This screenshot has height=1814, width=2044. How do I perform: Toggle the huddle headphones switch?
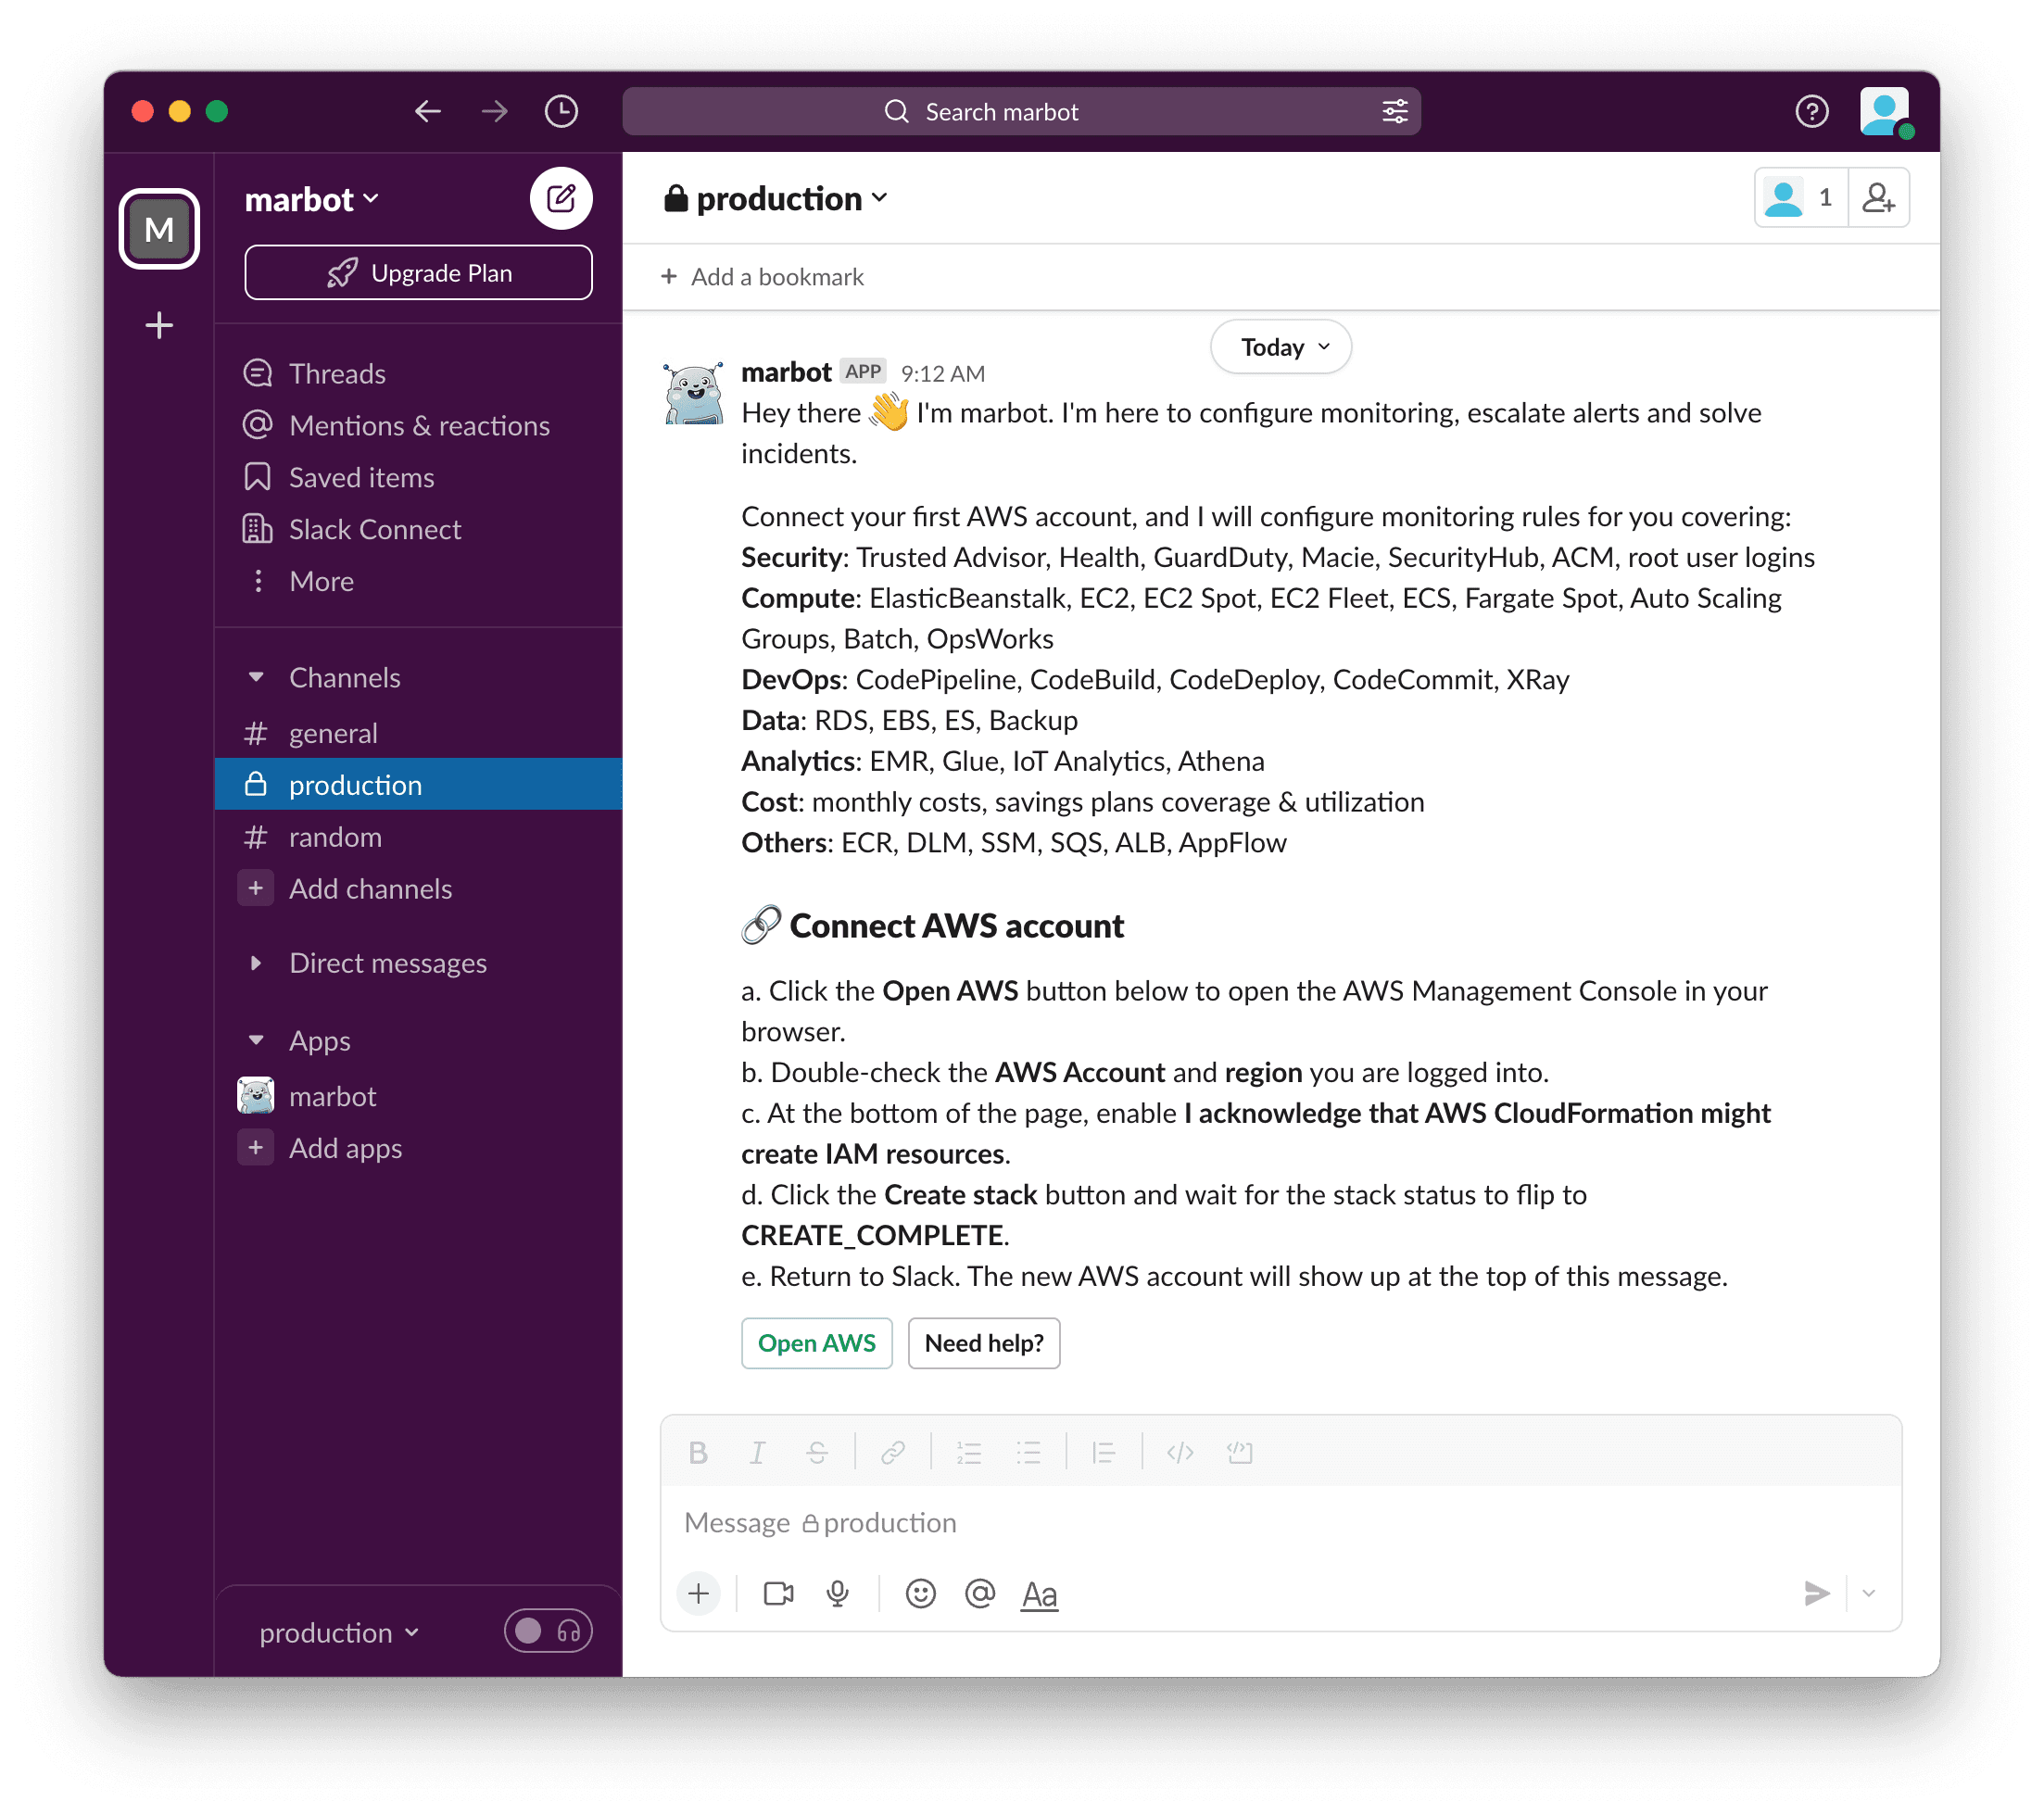tap(548, 1631)
